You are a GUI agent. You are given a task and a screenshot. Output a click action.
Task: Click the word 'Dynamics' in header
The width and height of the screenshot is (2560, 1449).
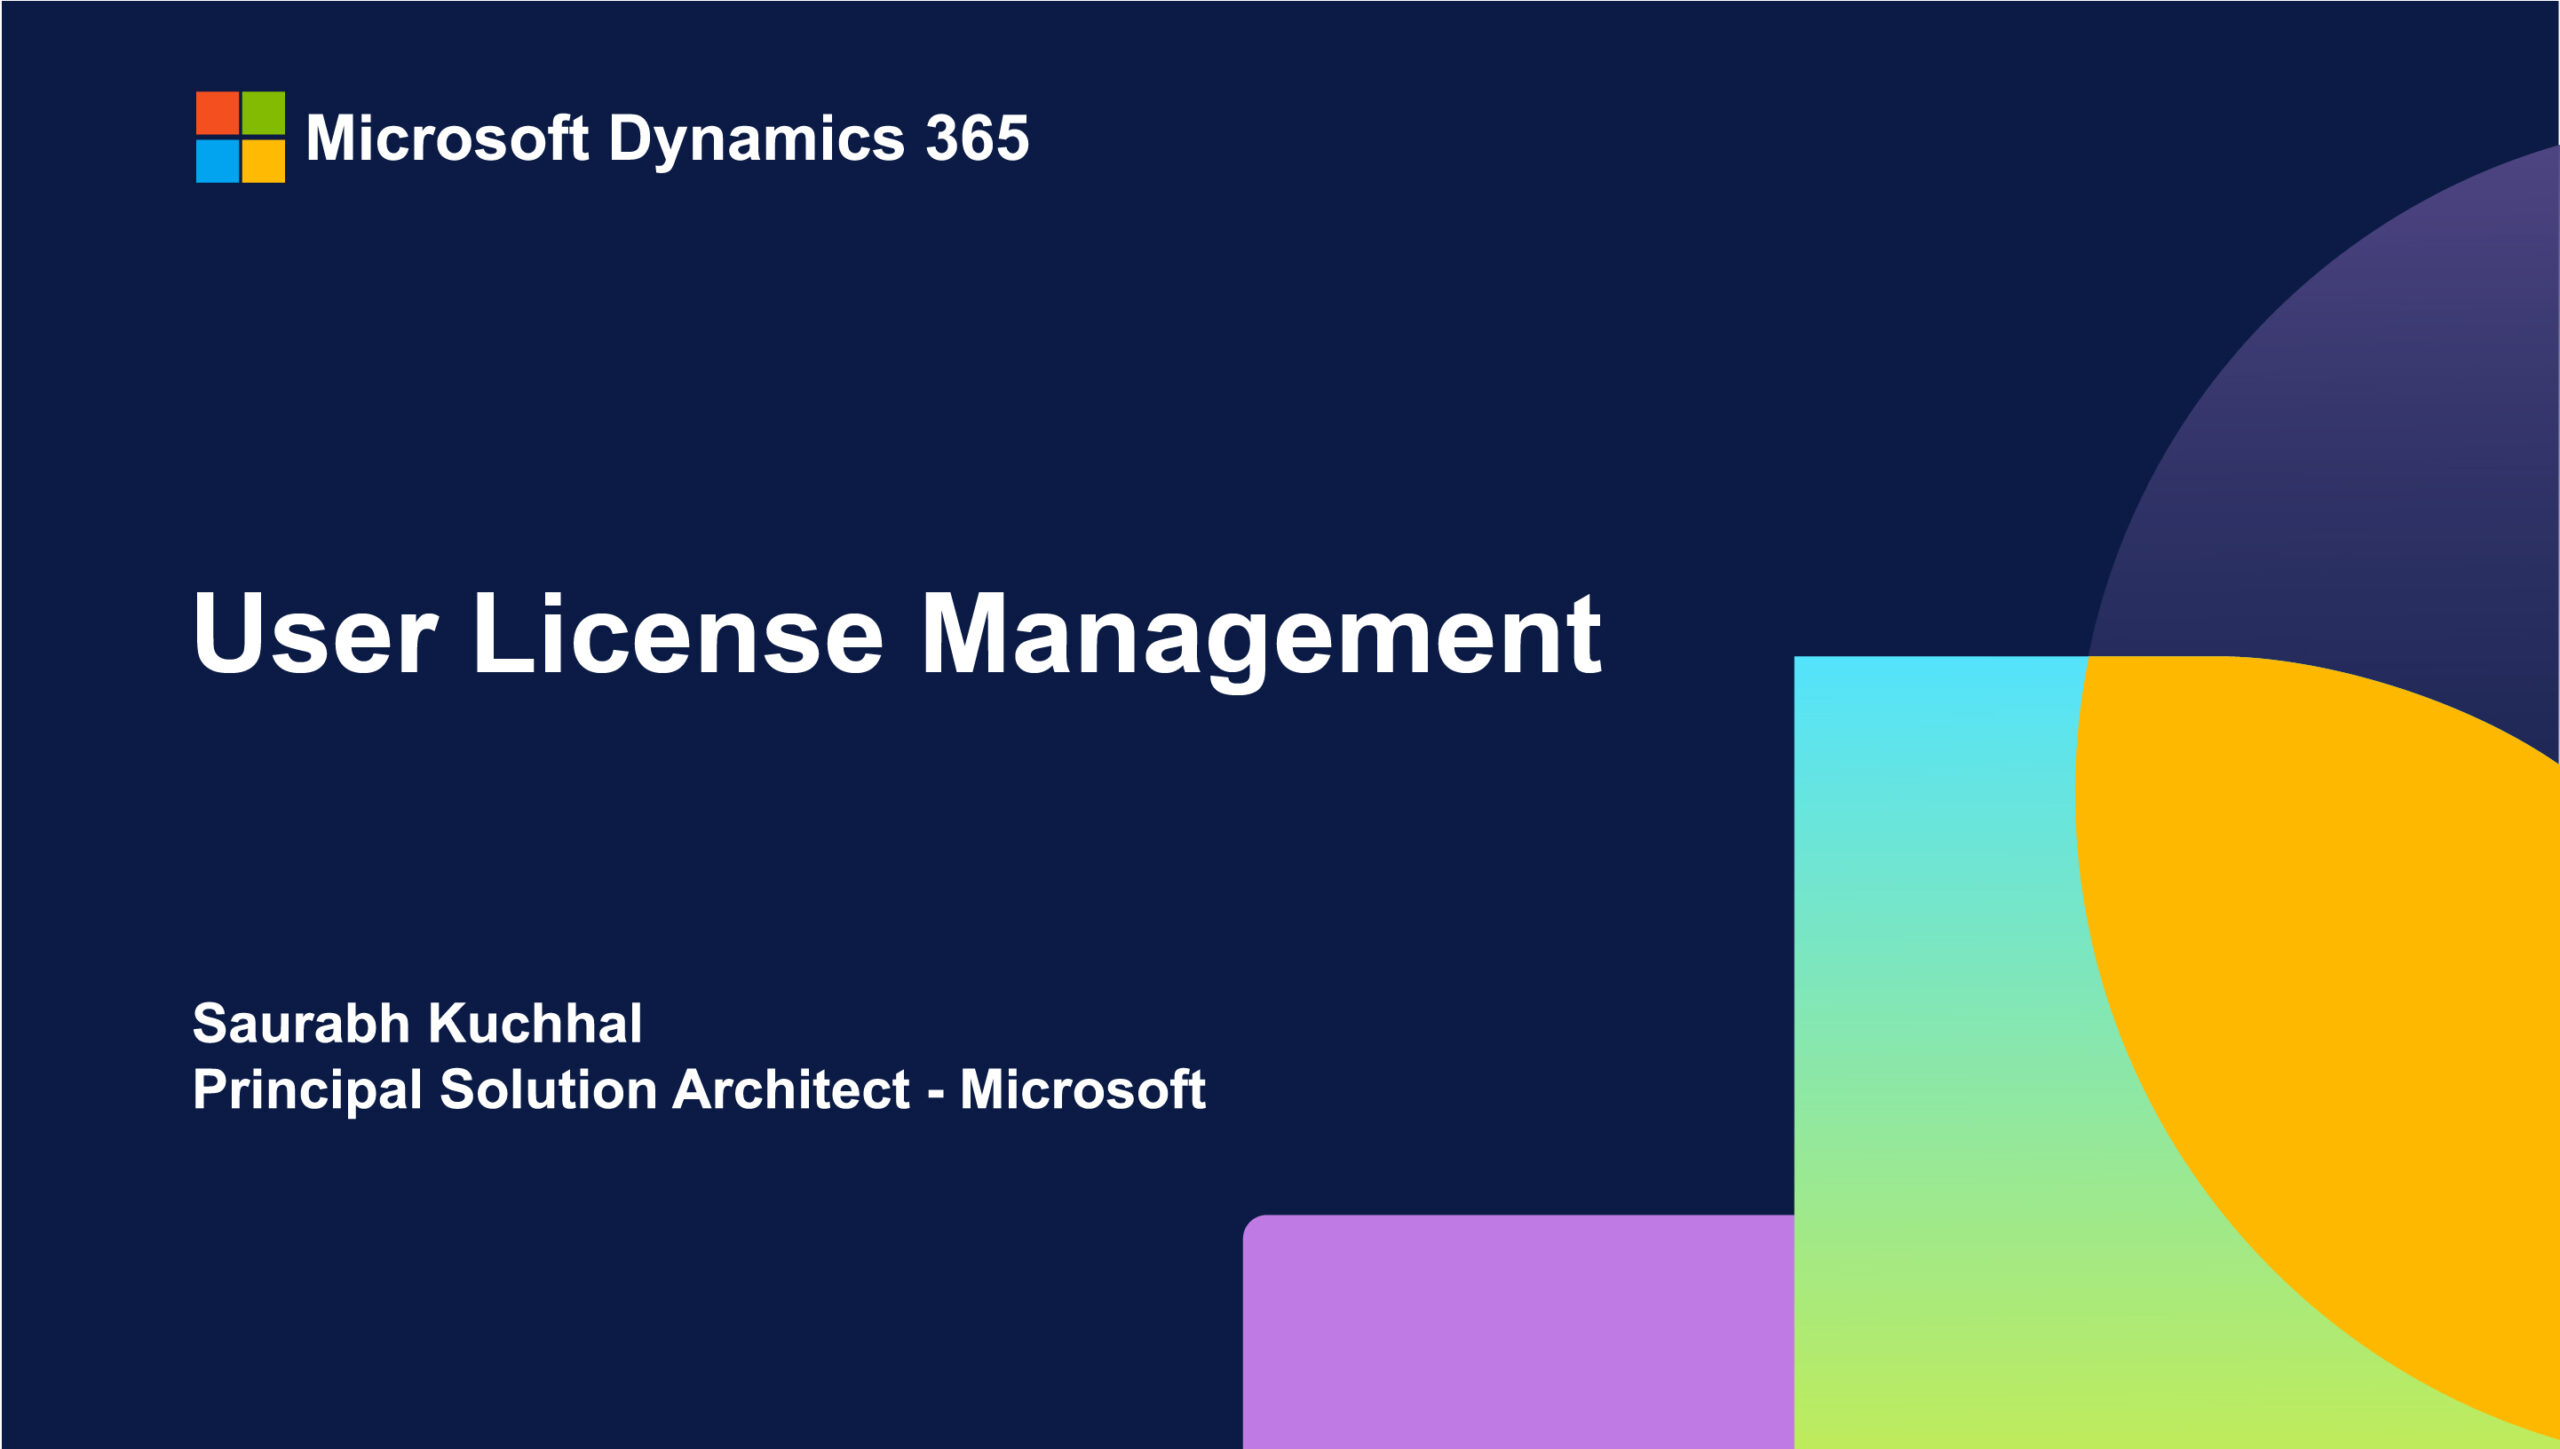(756, 138)
